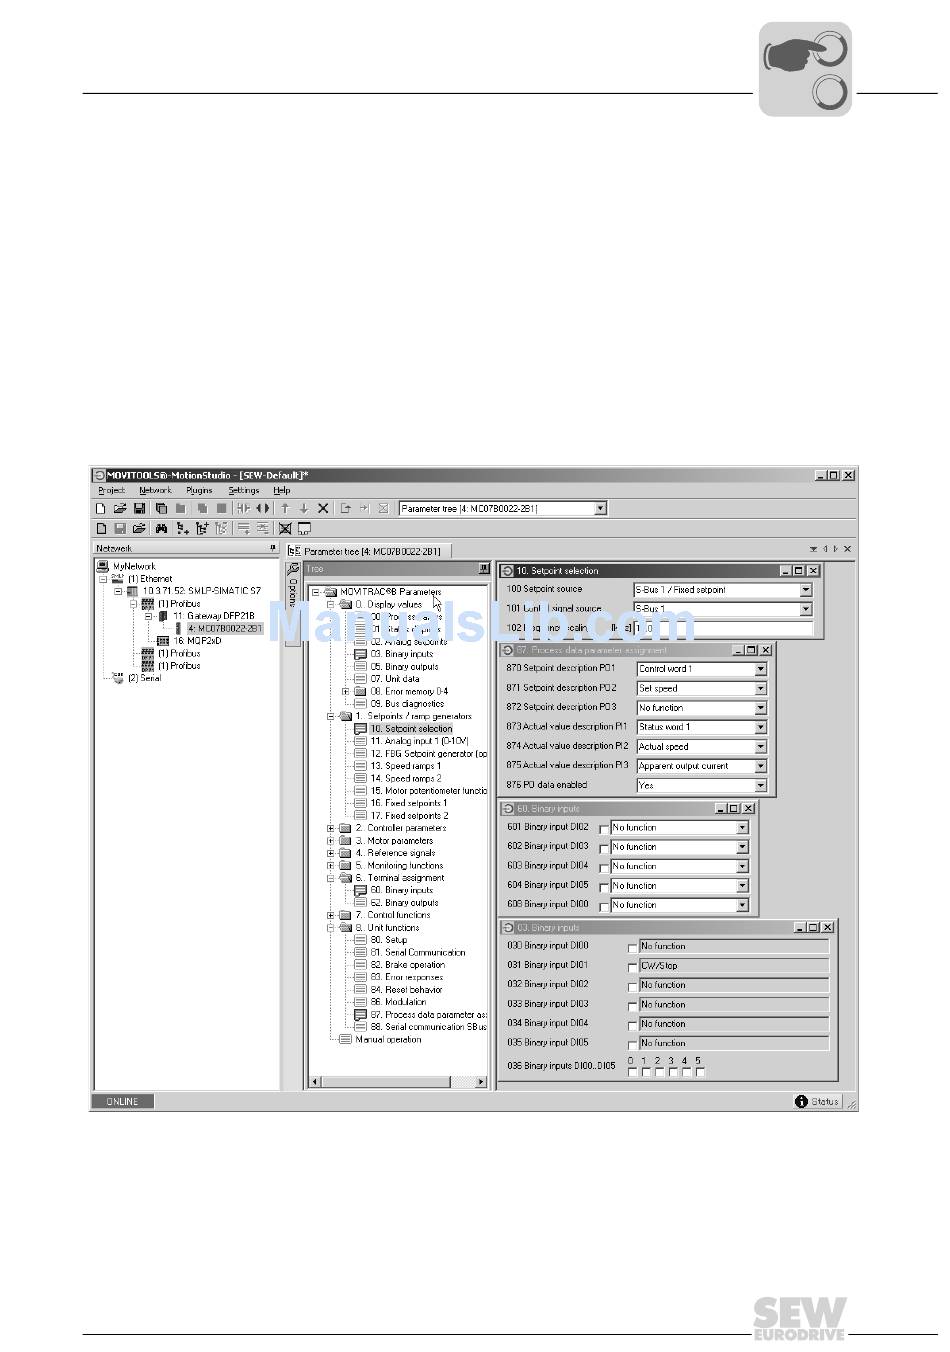The image size is (950, 1352).
Task: Select Manual operation in parameter tree
Action: pos(388,1040)
